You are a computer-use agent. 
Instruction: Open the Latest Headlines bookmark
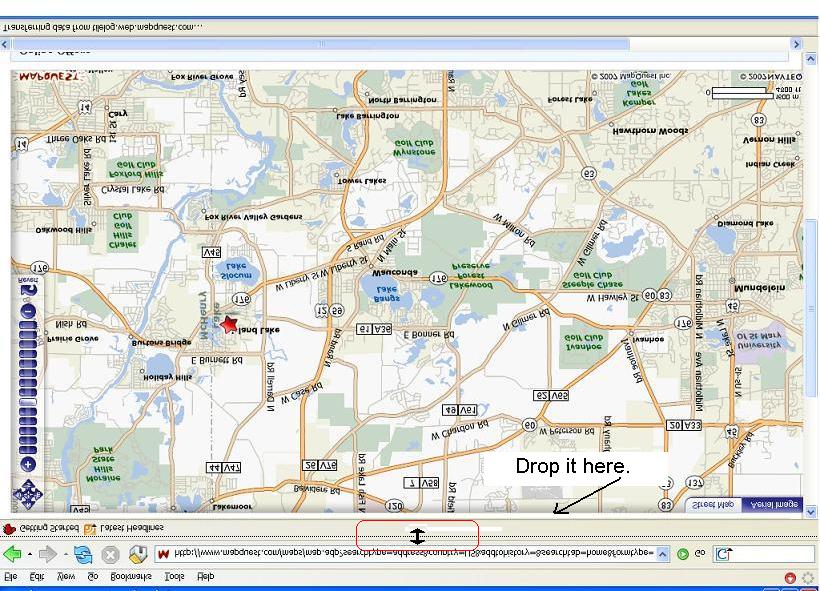[x=124, y=528]
